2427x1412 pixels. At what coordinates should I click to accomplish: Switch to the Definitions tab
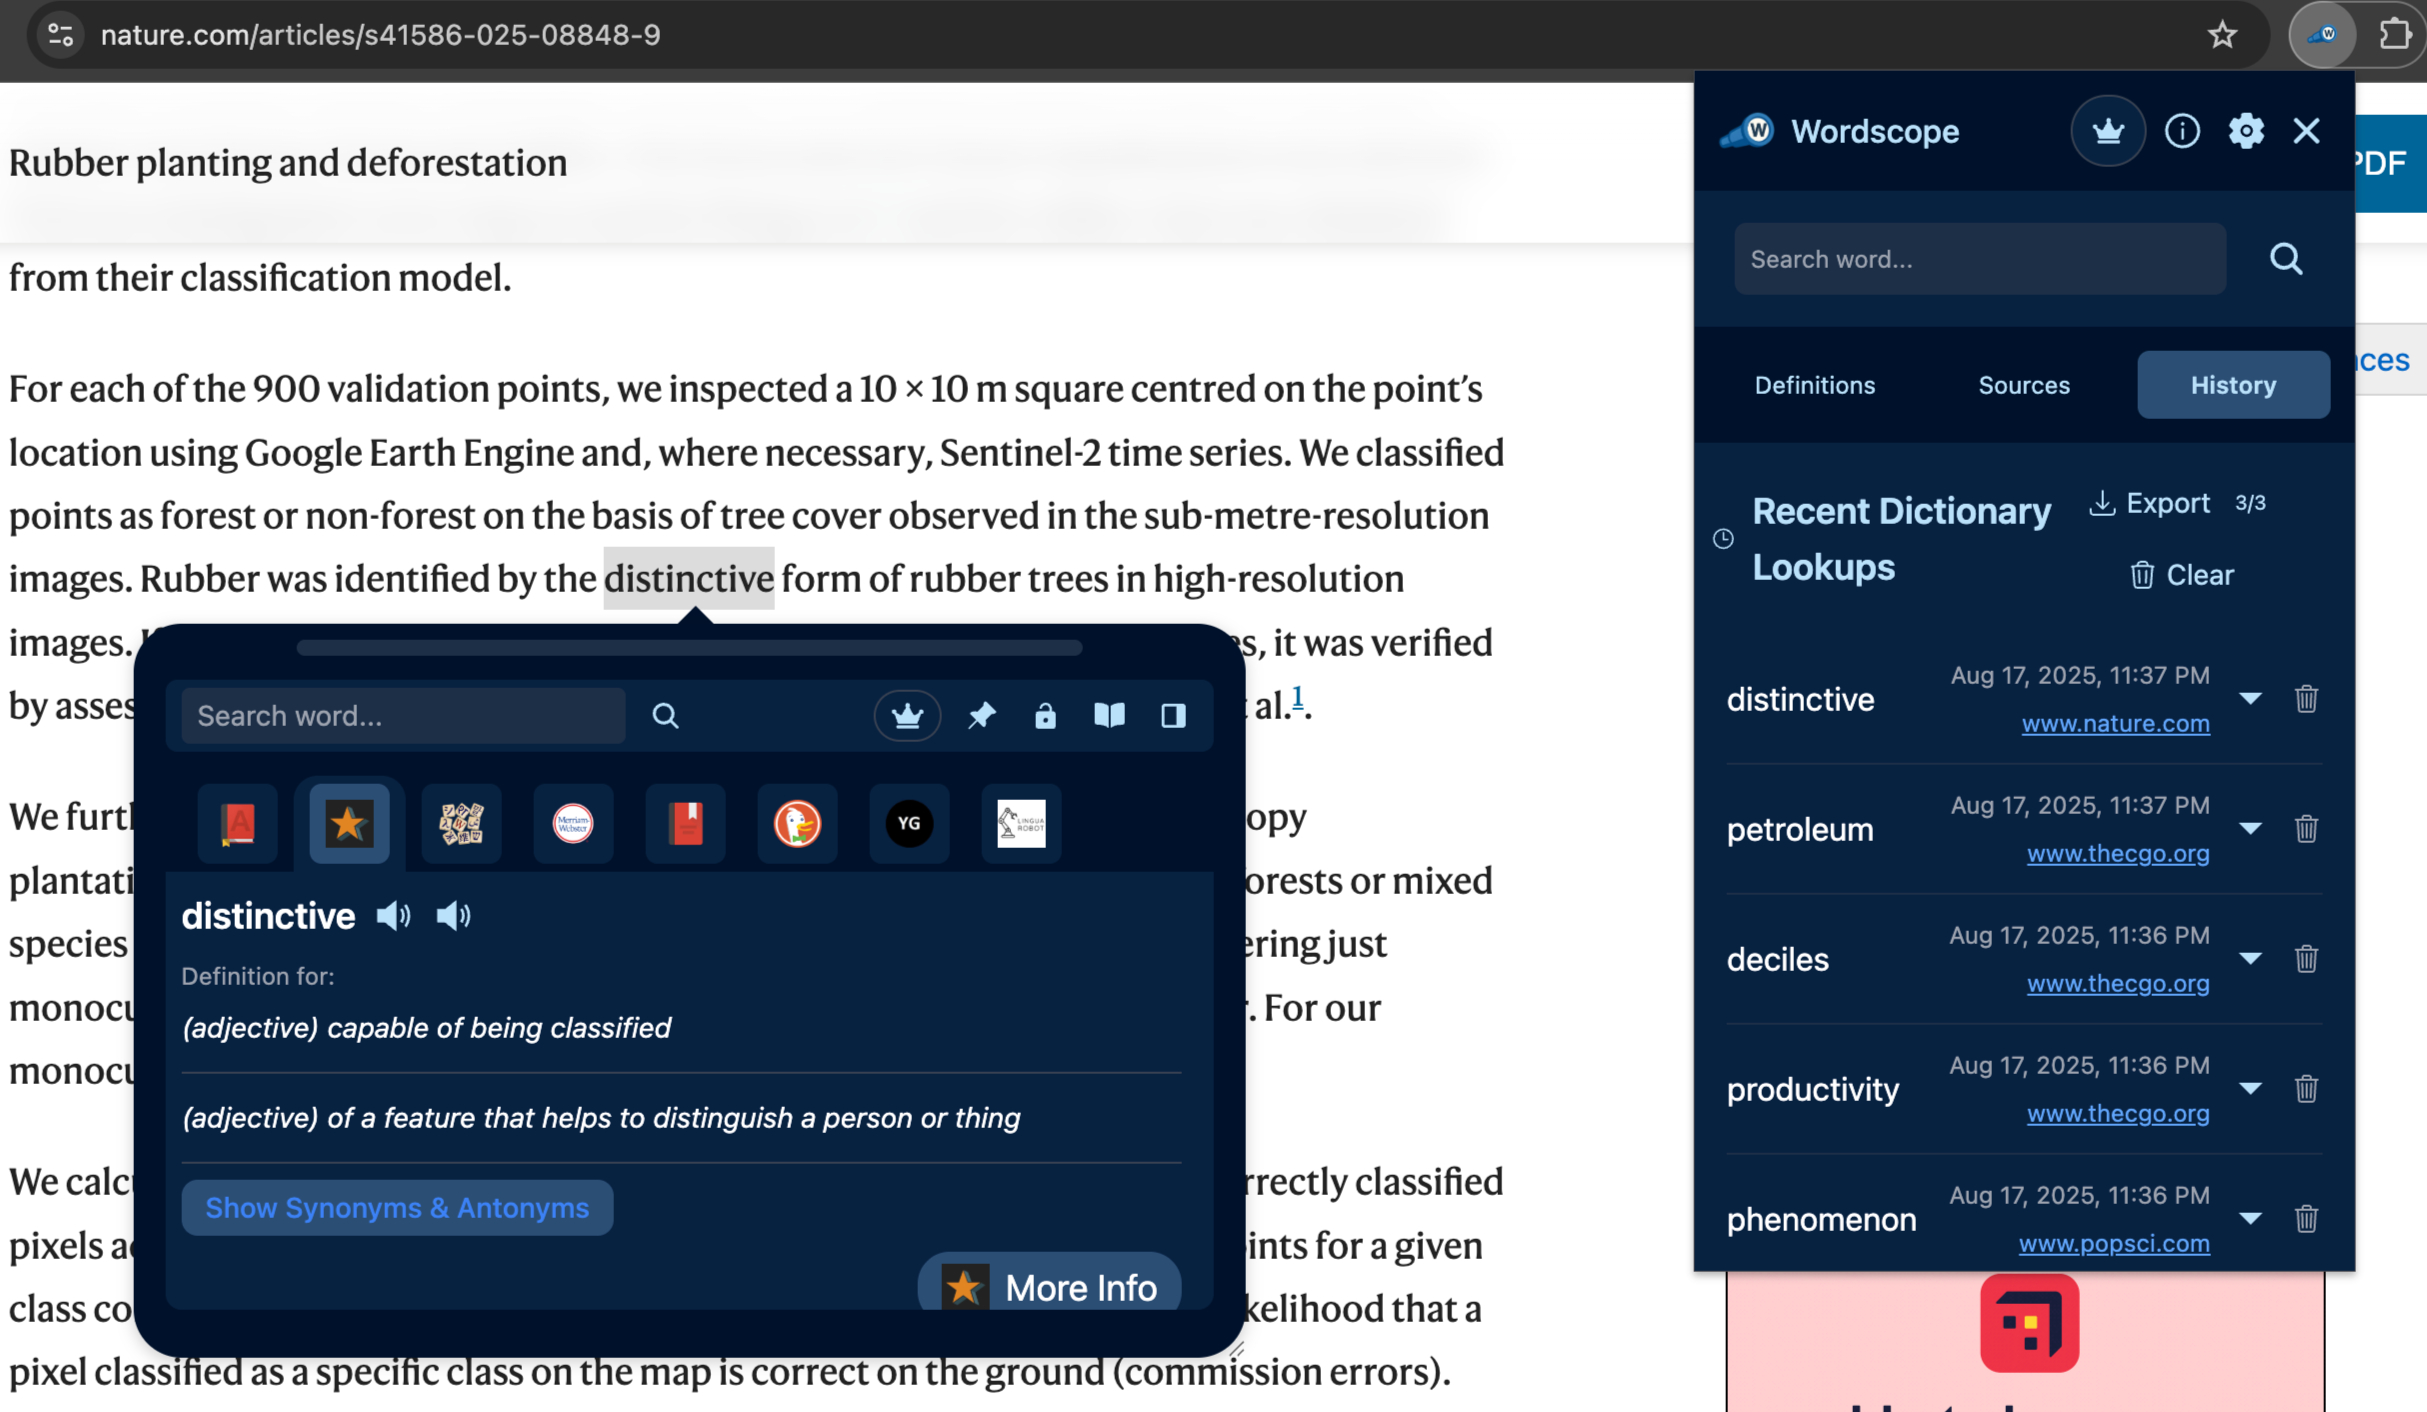tap(1814, 385)
